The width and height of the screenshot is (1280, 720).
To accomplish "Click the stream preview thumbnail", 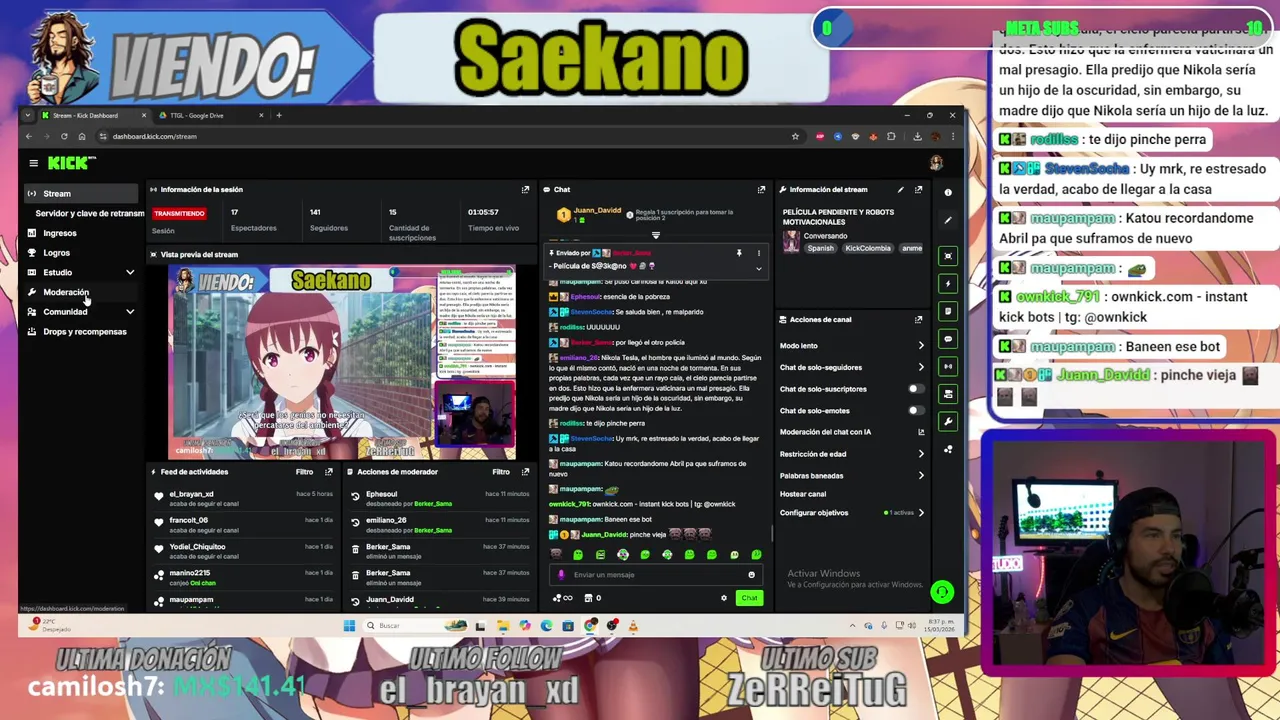I will tap(342, 362).
